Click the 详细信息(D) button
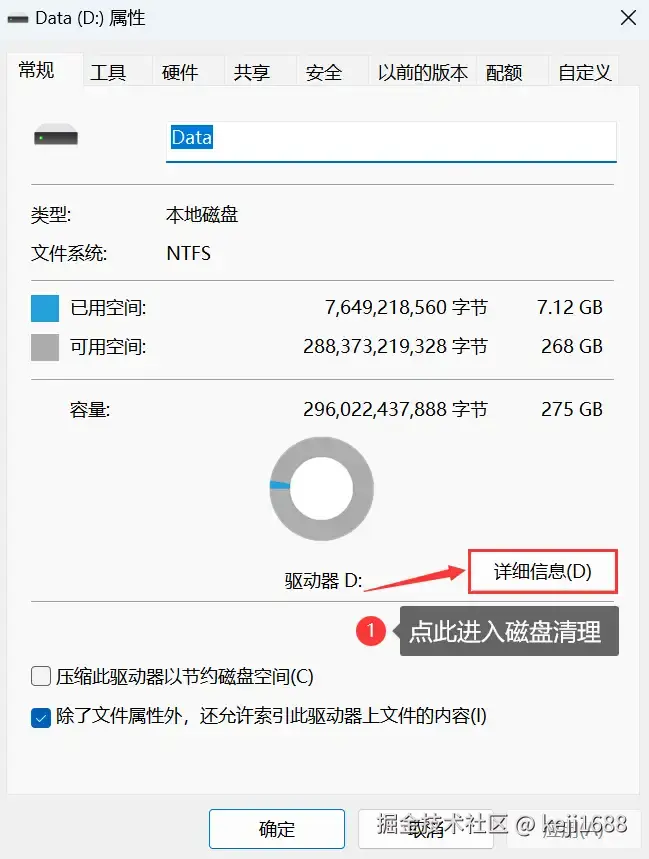 tap(543, 571)
